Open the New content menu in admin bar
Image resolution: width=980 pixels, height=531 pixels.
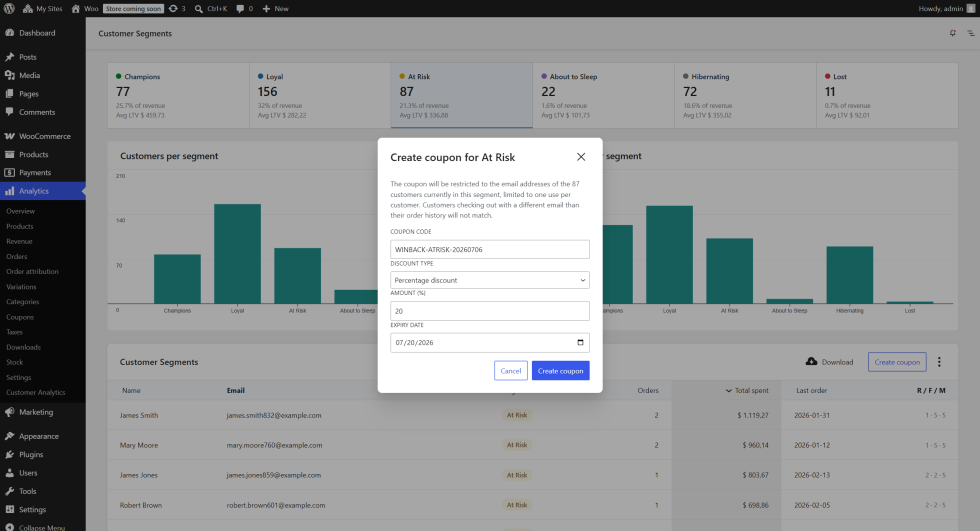pos(275,9)
